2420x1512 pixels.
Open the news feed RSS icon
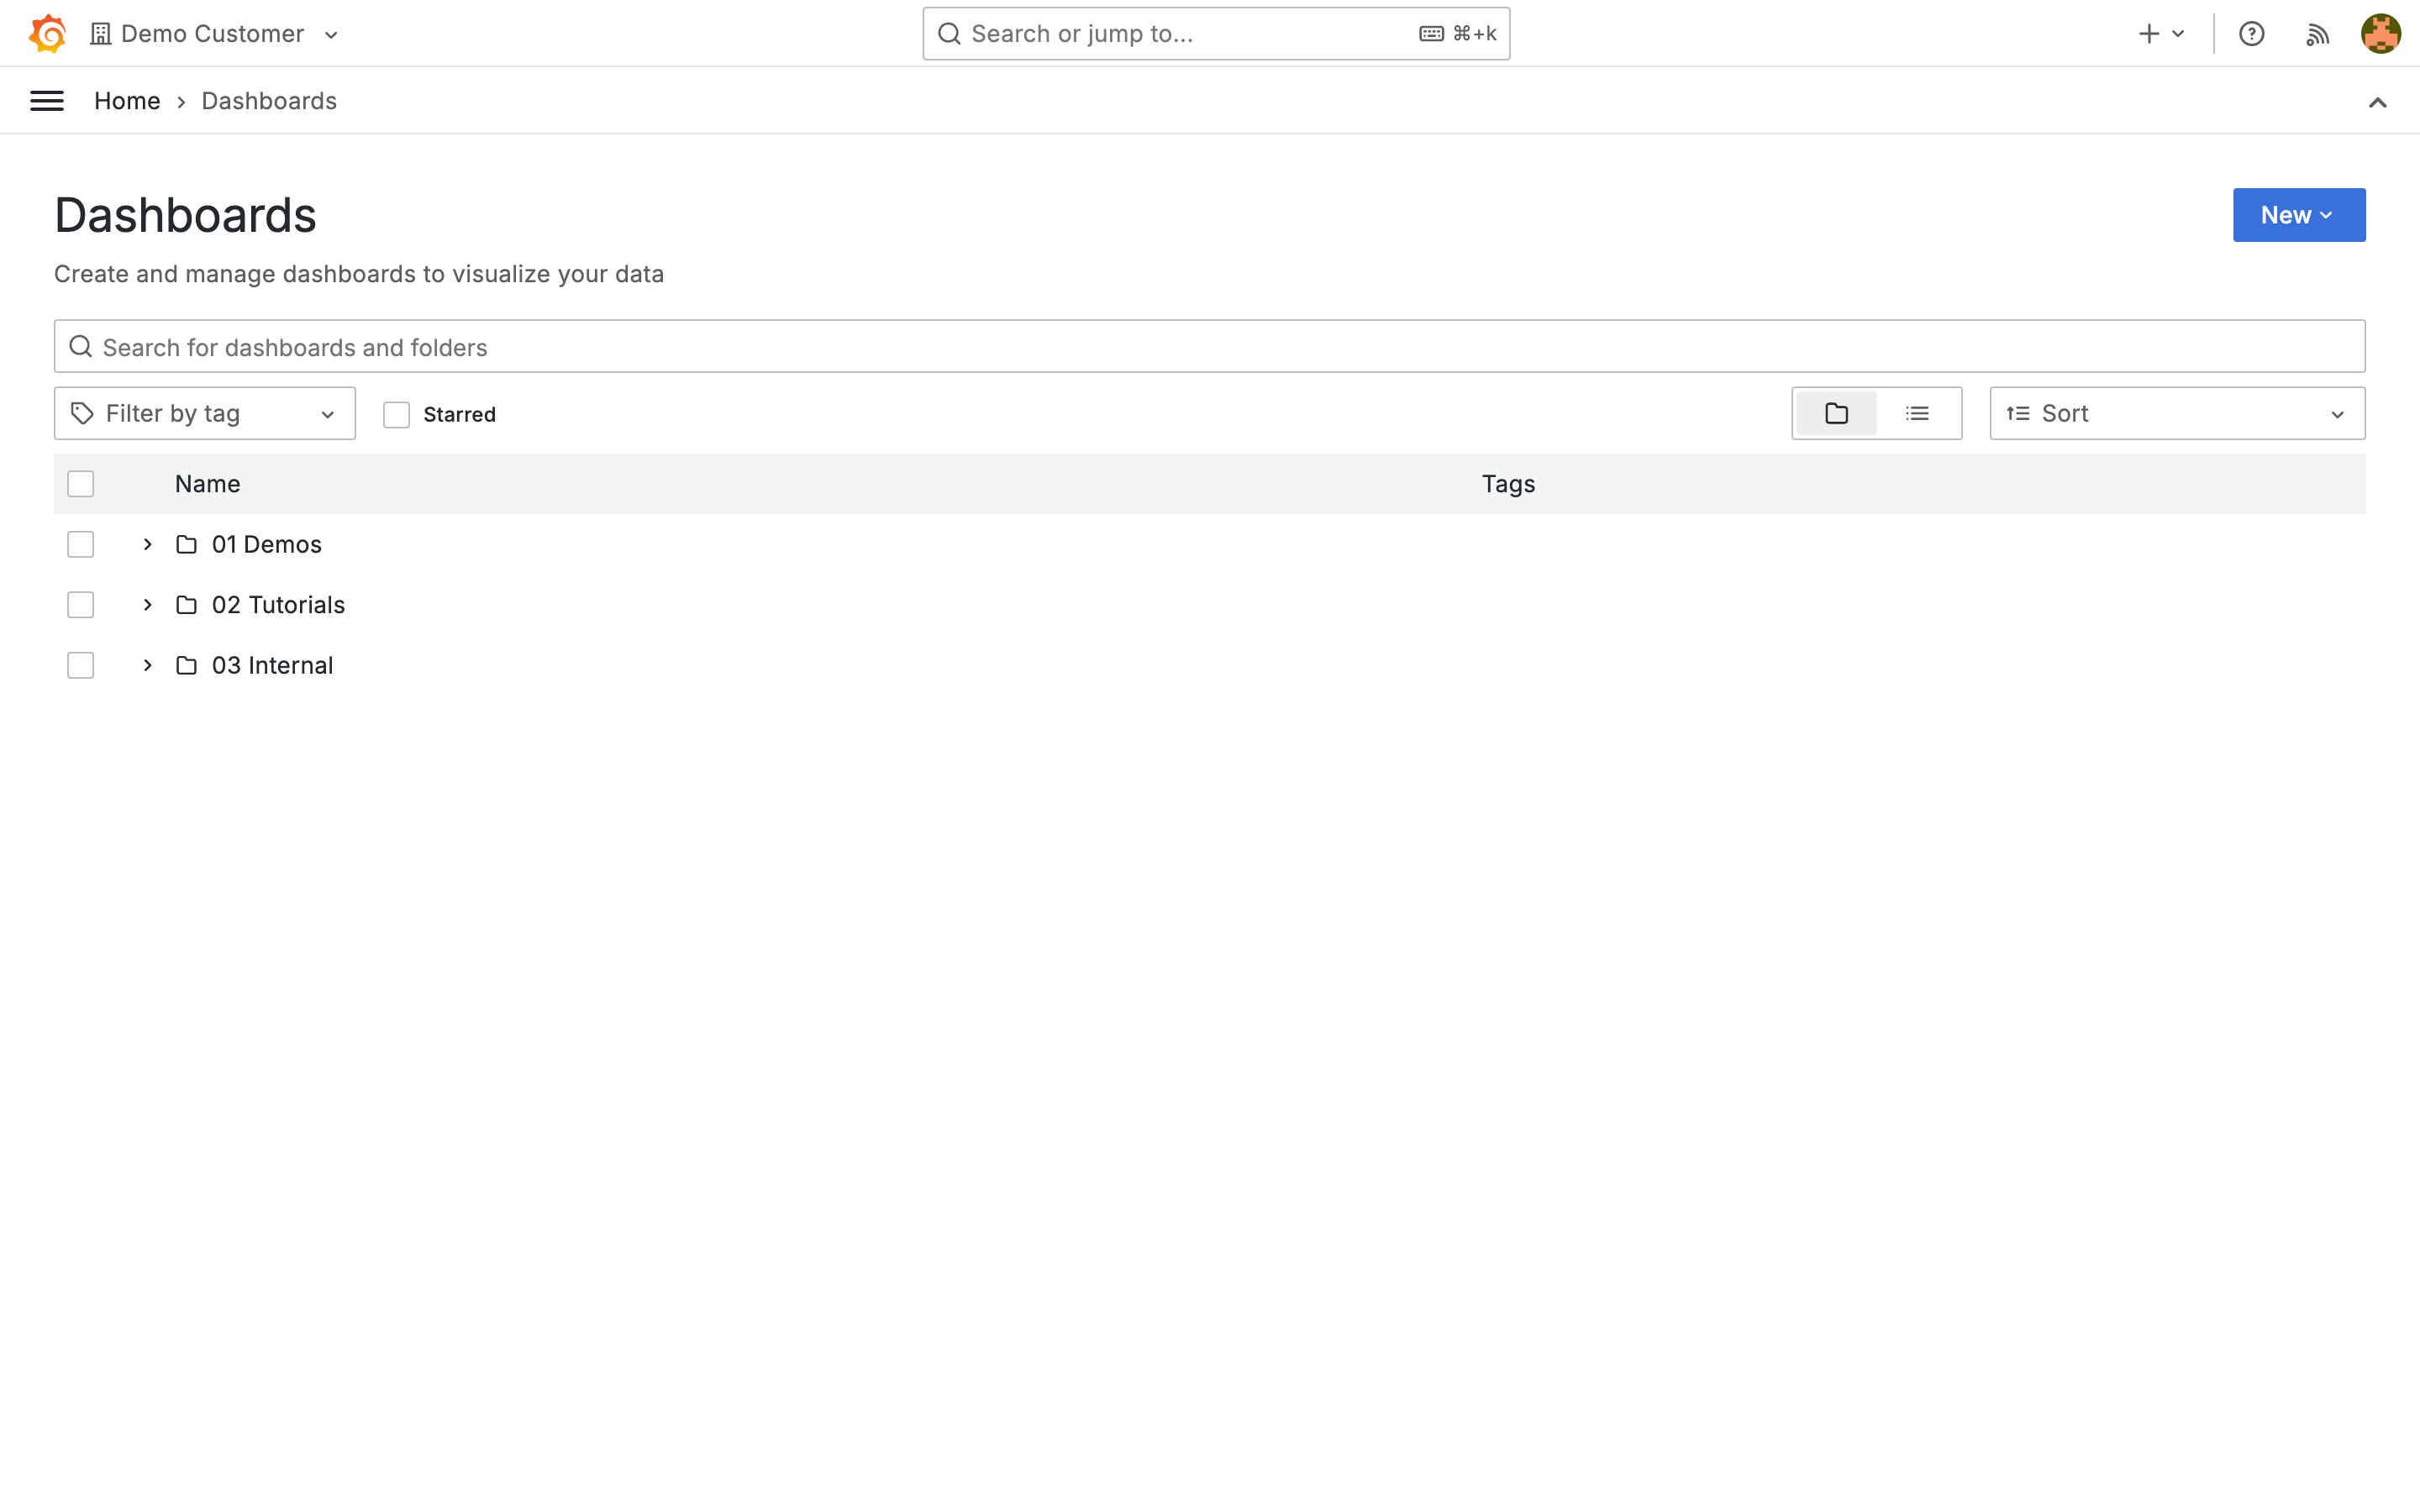pos(2317,34)
